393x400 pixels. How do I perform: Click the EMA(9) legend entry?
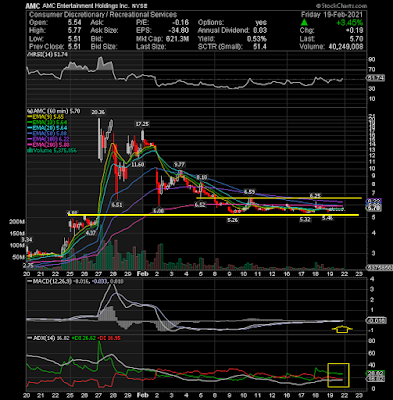coord(46,117)
